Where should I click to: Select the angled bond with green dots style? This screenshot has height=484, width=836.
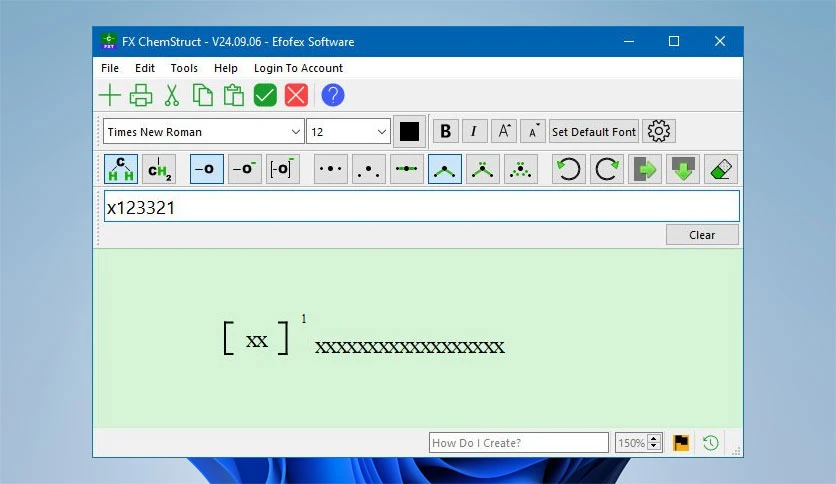(x=483, y=169)
